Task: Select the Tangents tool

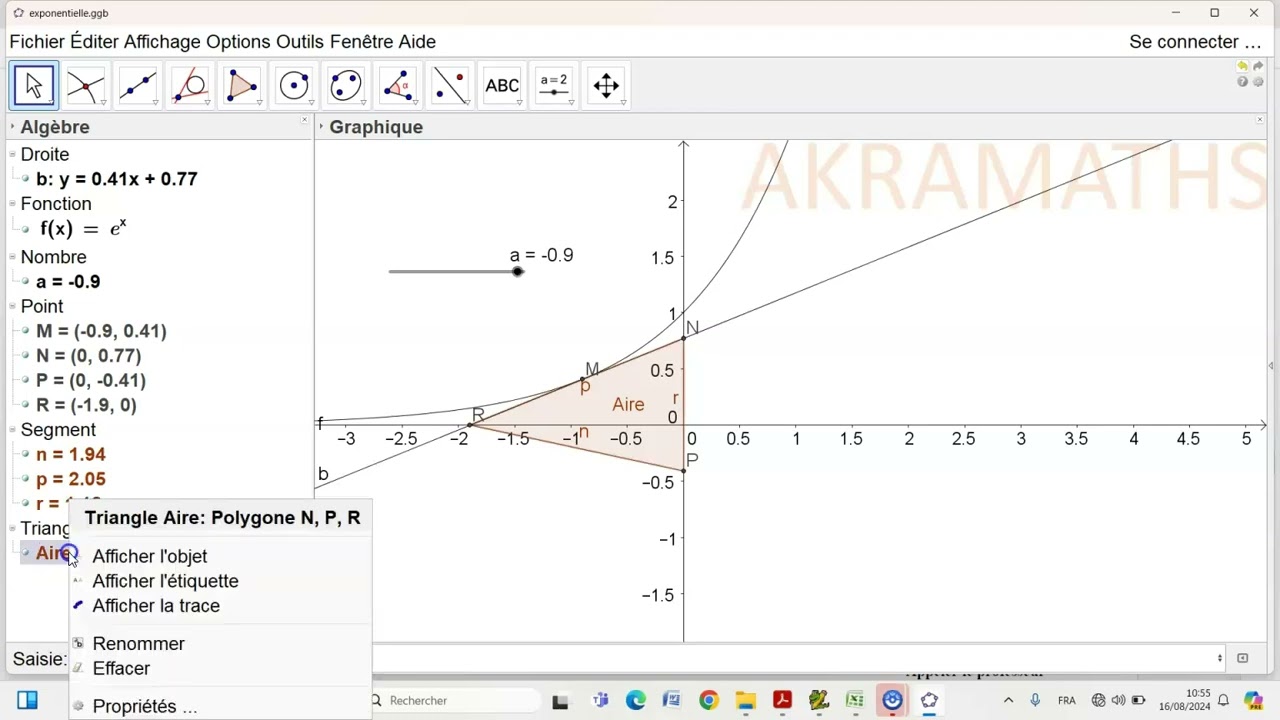Action: [x=190, y=86]
